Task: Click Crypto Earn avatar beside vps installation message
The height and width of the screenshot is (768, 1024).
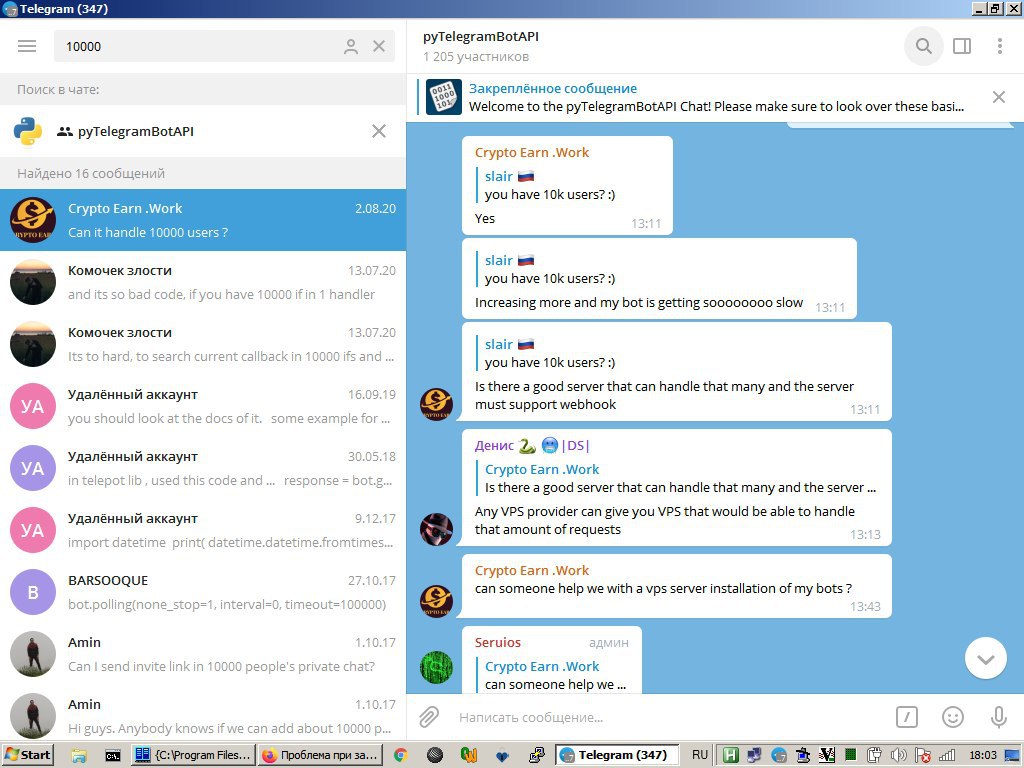Action: (x=436, y=601)
